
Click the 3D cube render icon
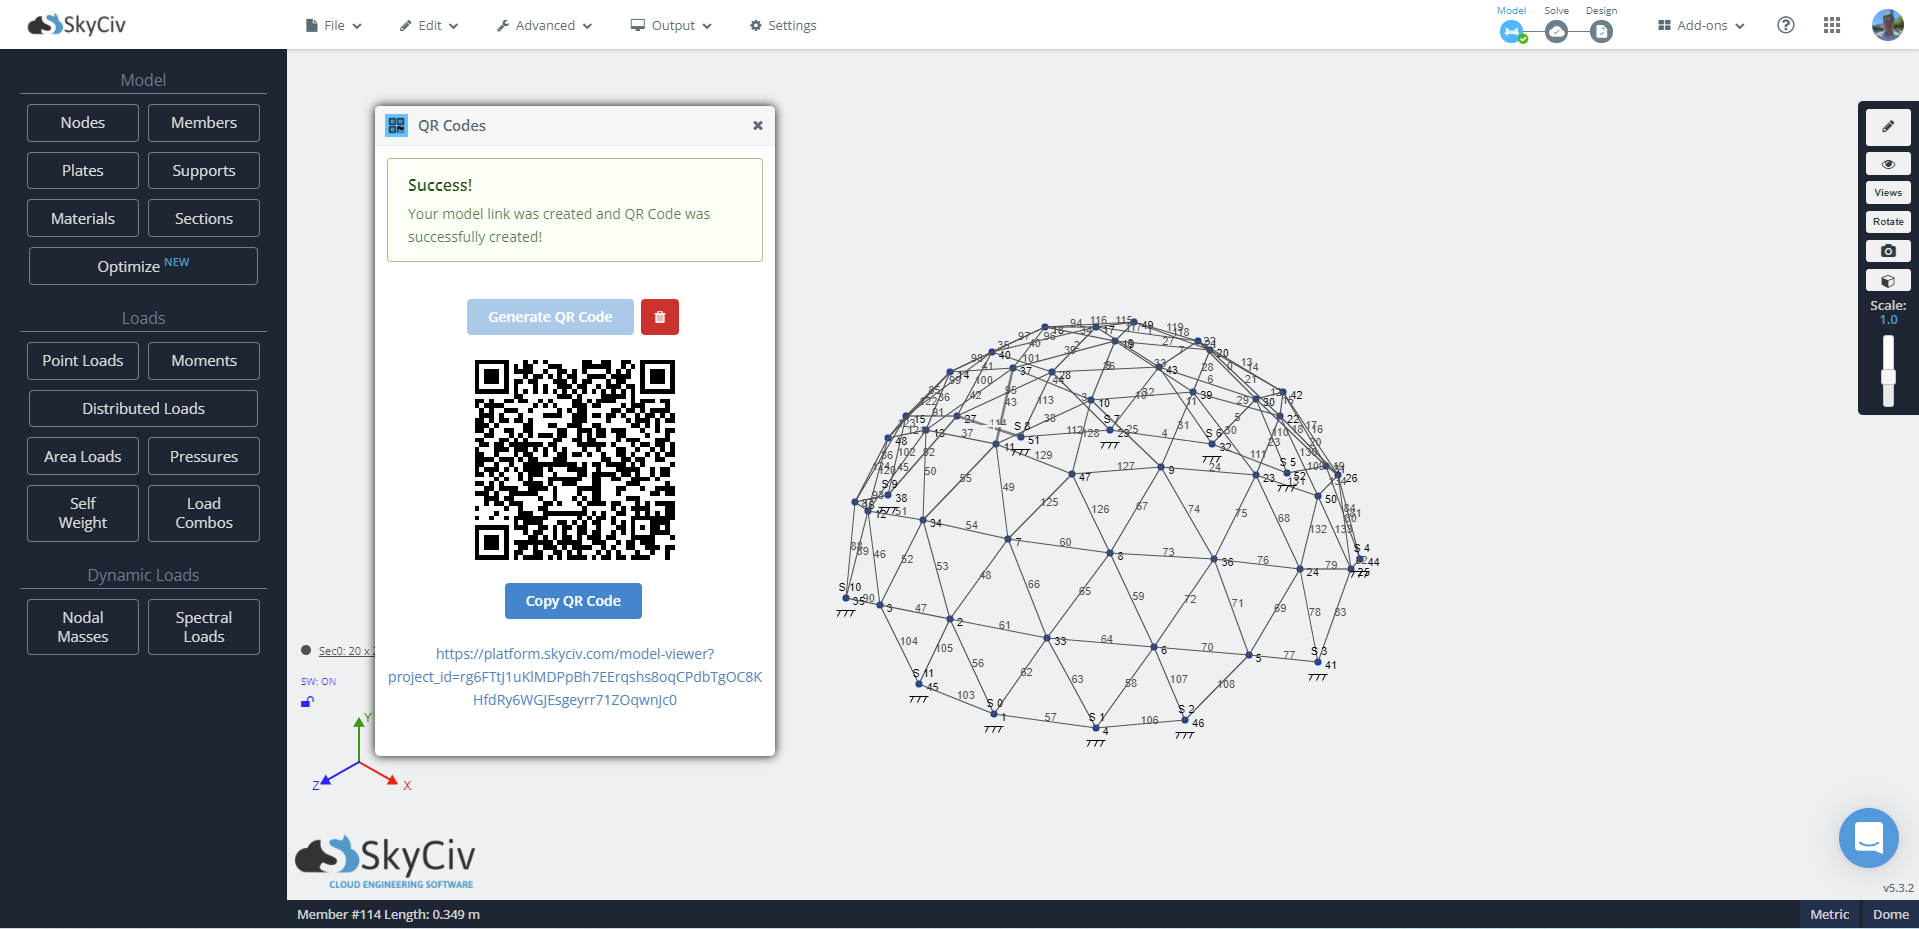(x=1888, y=281)
